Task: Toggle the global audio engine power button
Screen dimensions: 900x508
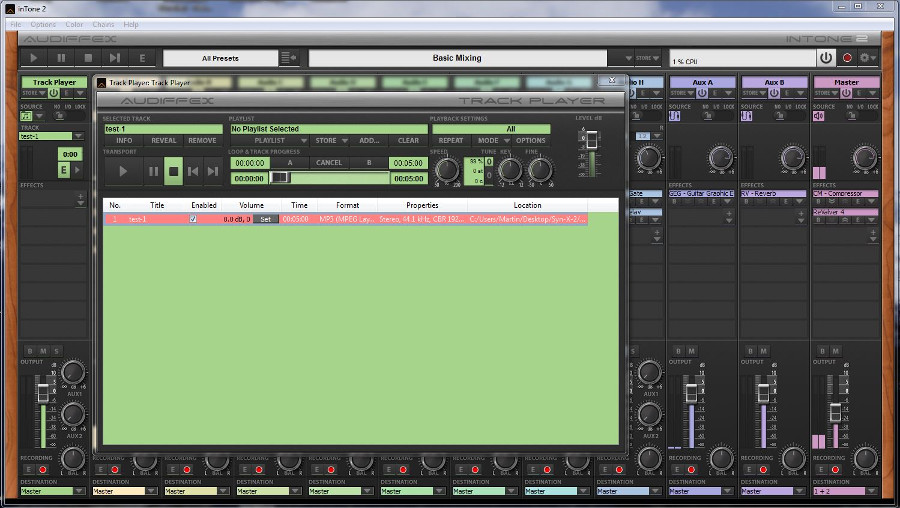Action: (825, 58)
